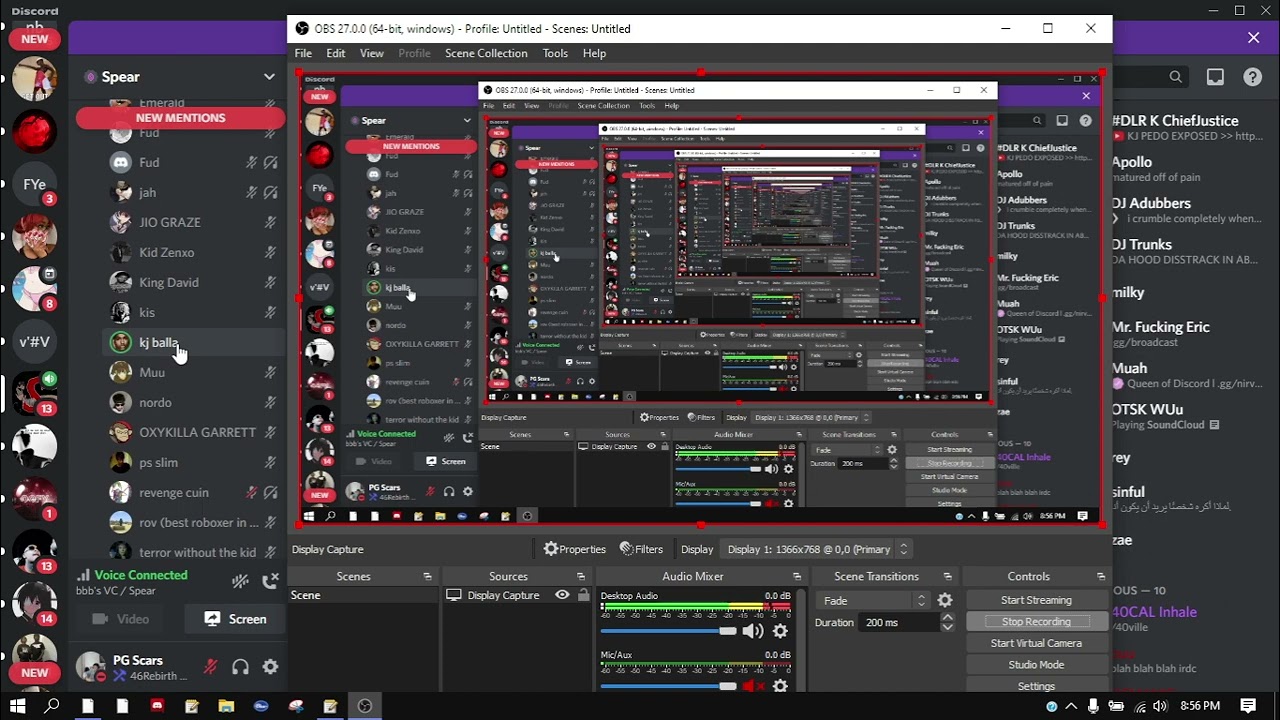Viewport: 1280px width, 720px height.
Task: Open Discord user settings gear
Action: coord(270,667)
